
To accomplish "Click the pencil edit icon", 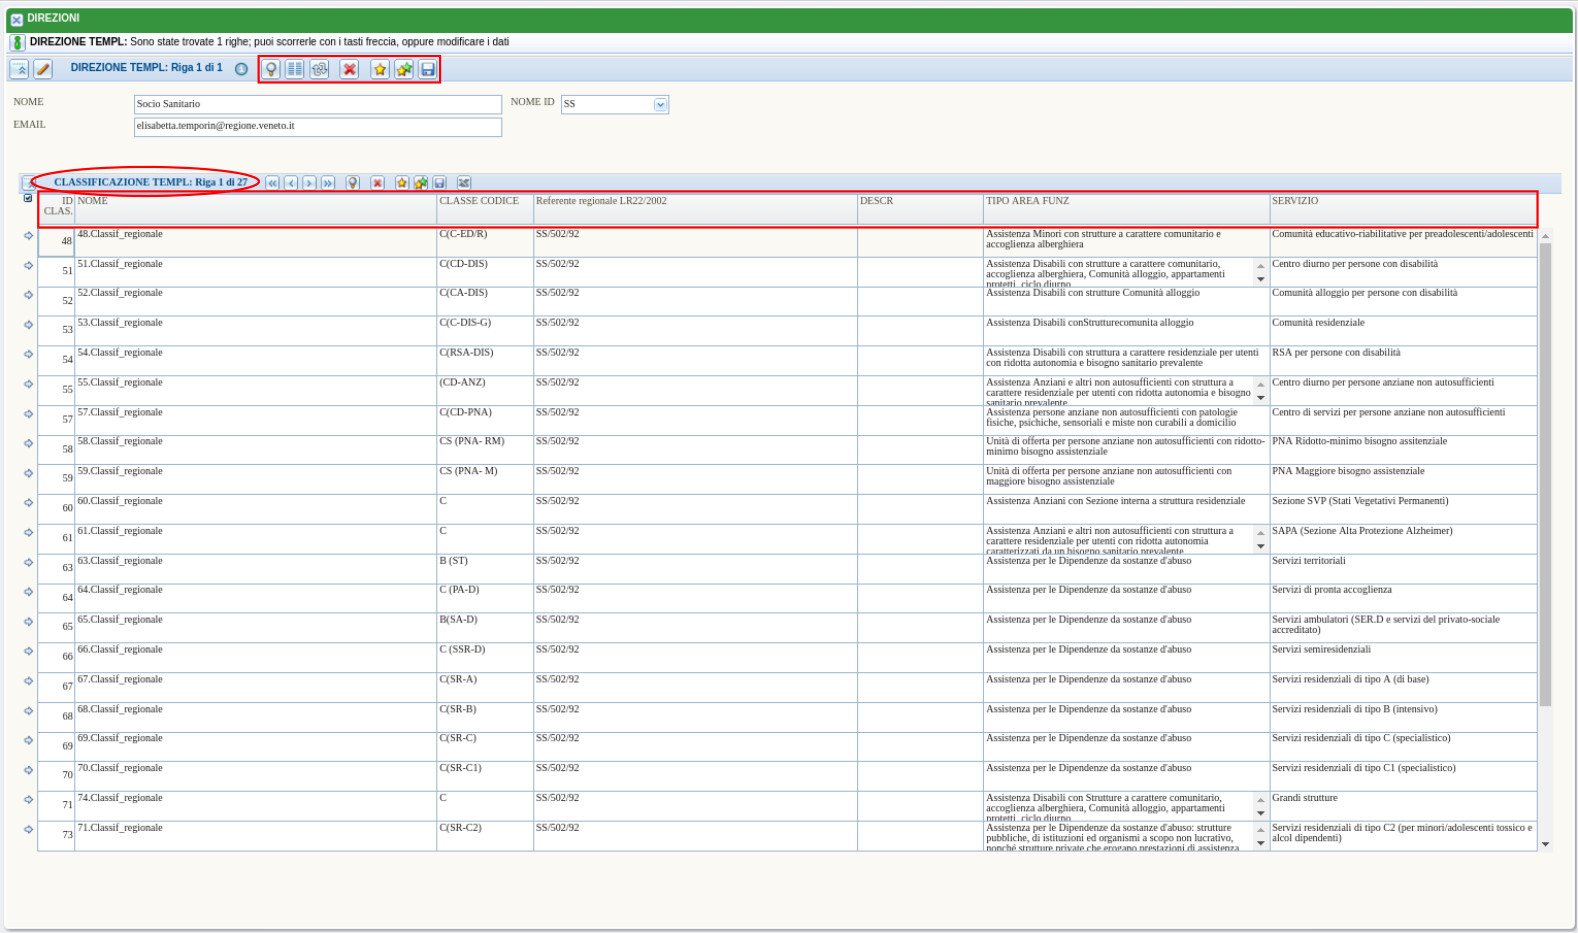I will (x=43, y=69).
